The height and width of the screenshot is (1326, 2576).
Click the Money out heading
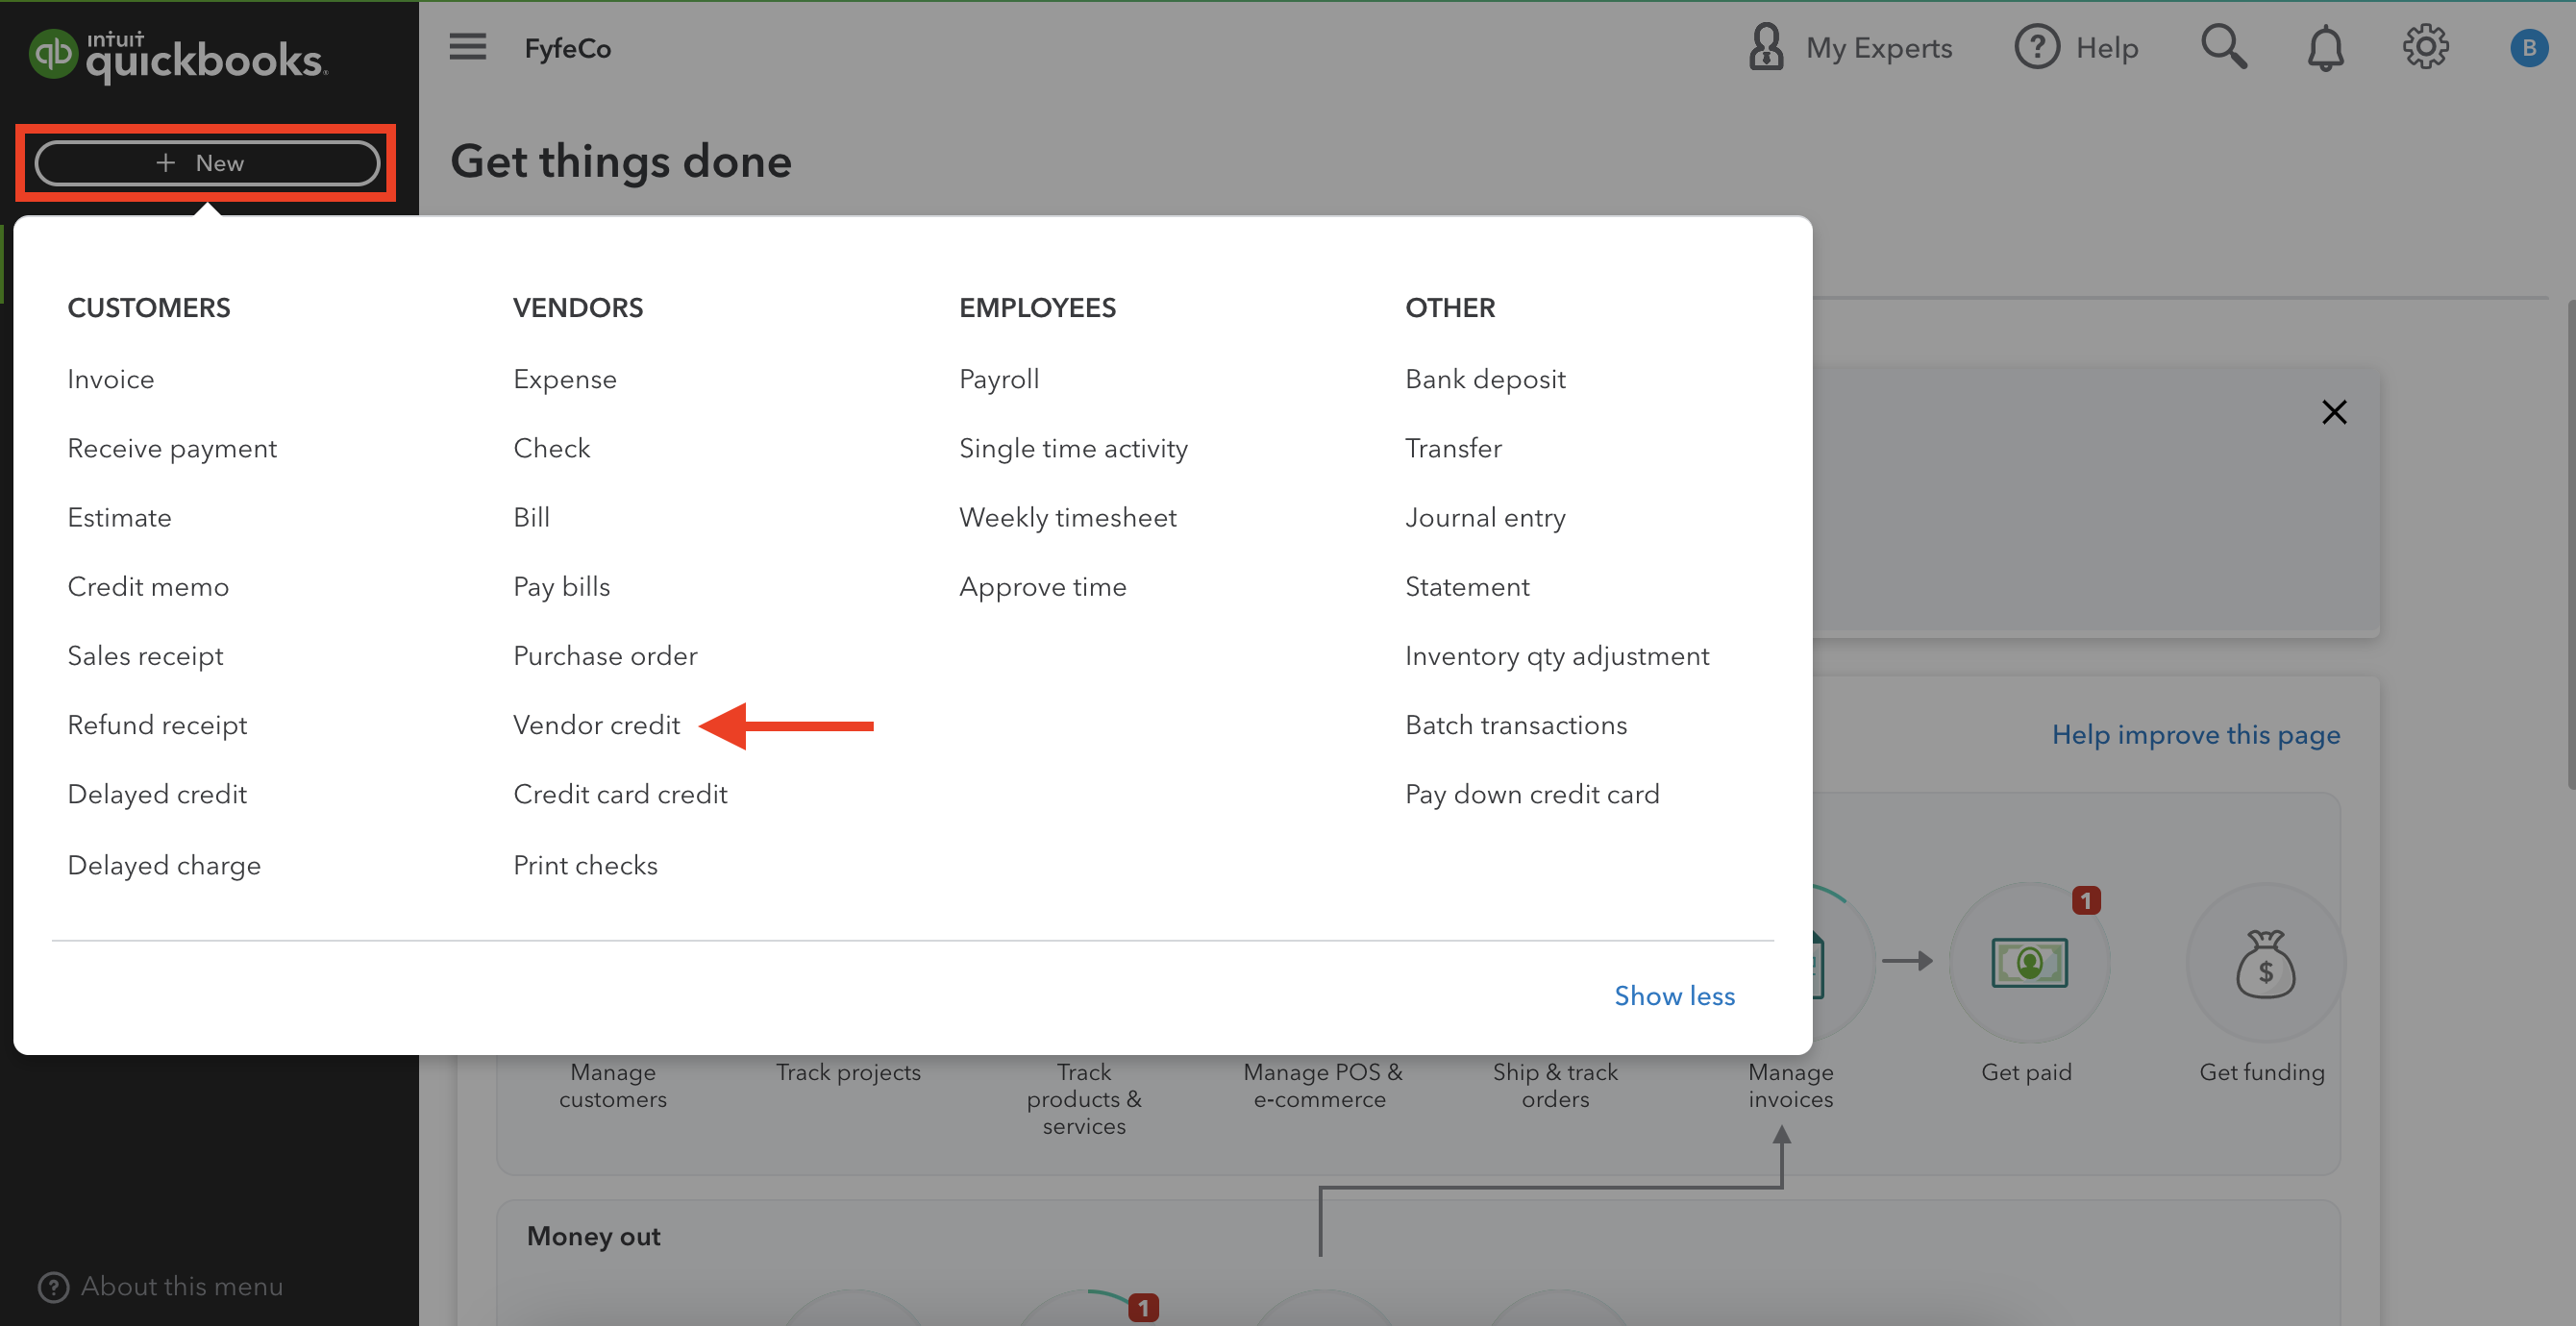tap(594, 1236)
